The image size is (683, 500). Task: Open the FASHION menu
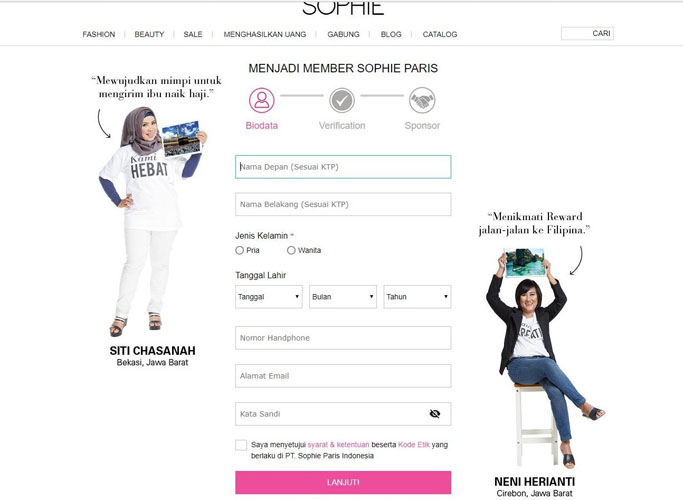[99, 34]
